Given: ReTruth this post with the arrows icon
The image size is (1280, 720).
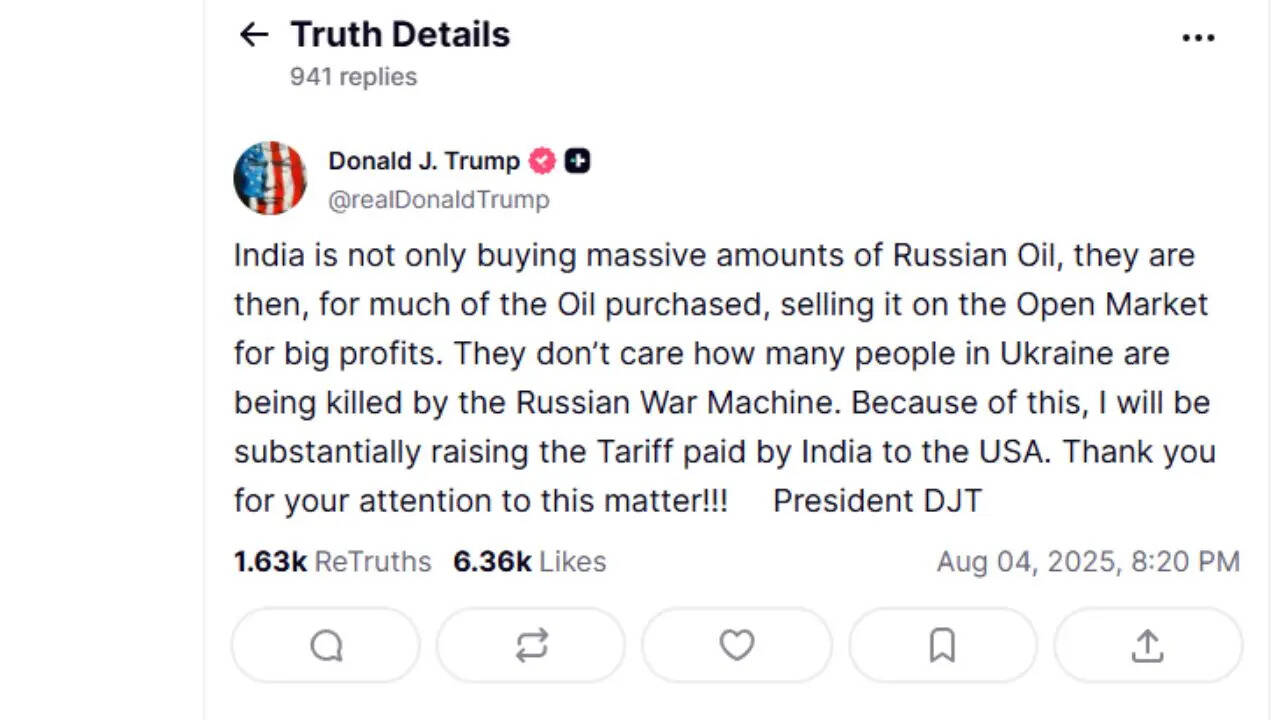Looking at the screenshot, I should 531,646.
